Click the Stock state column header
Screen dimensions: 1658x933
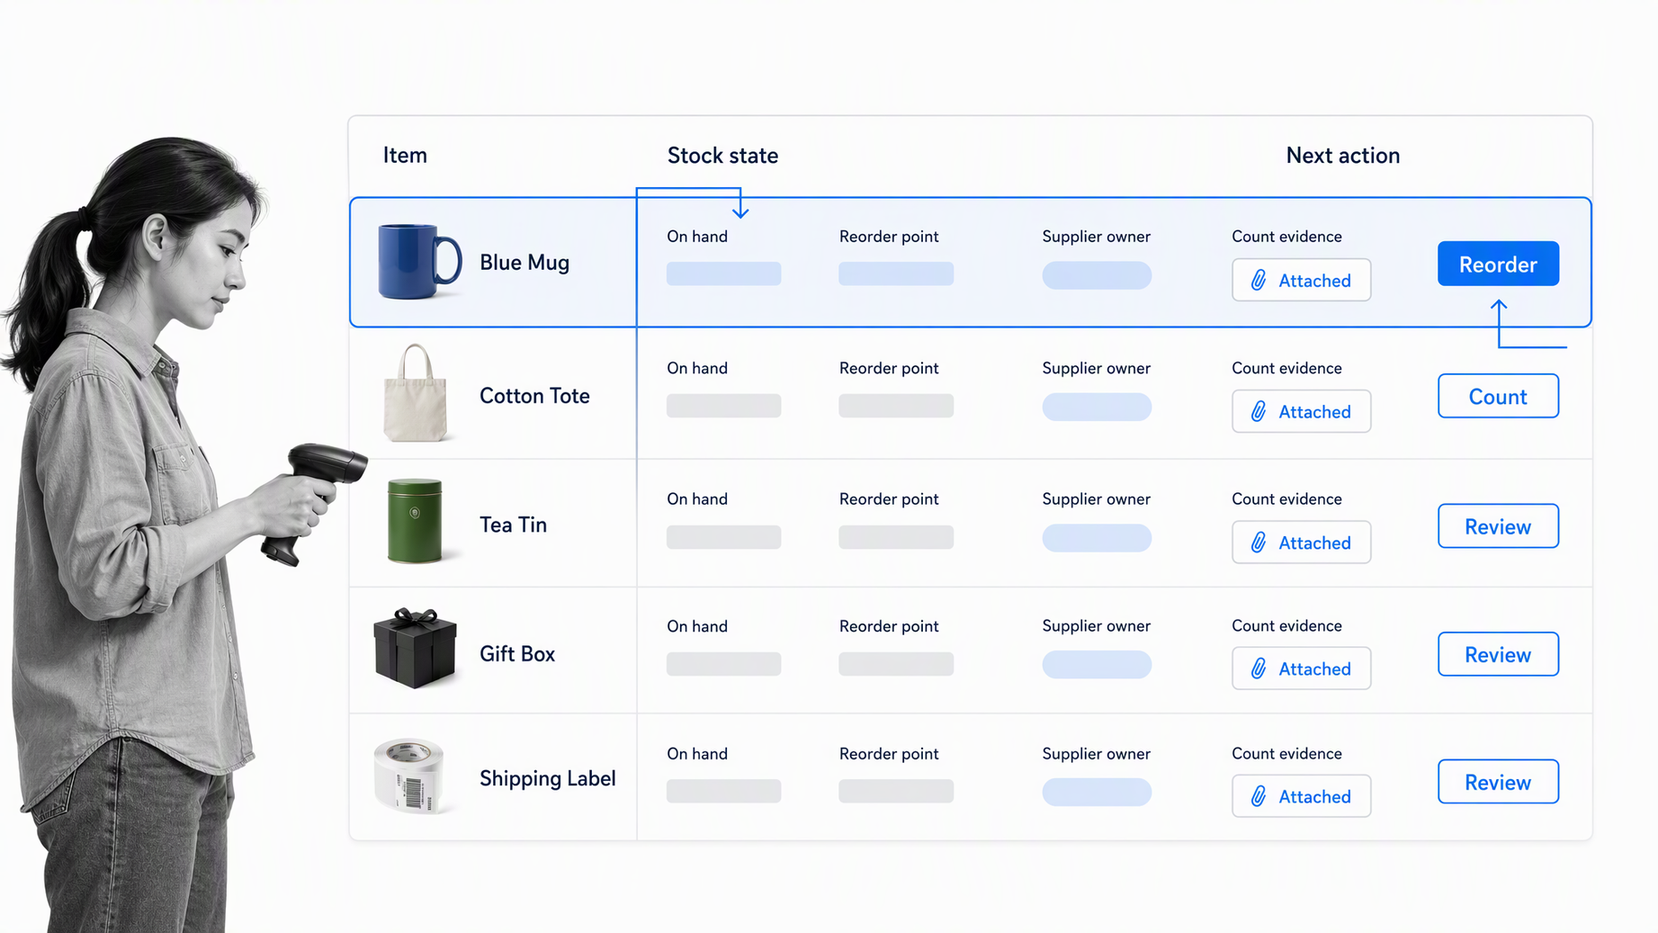723,155
